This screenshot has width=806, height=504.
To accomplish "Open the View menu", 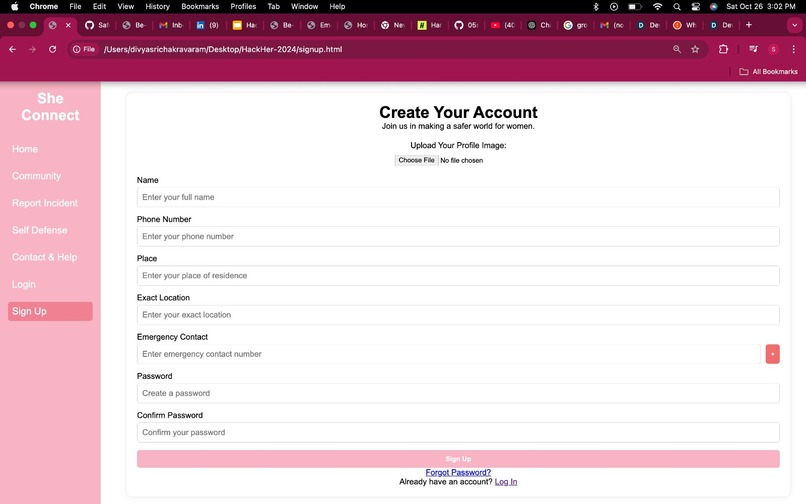I will 125,6.
